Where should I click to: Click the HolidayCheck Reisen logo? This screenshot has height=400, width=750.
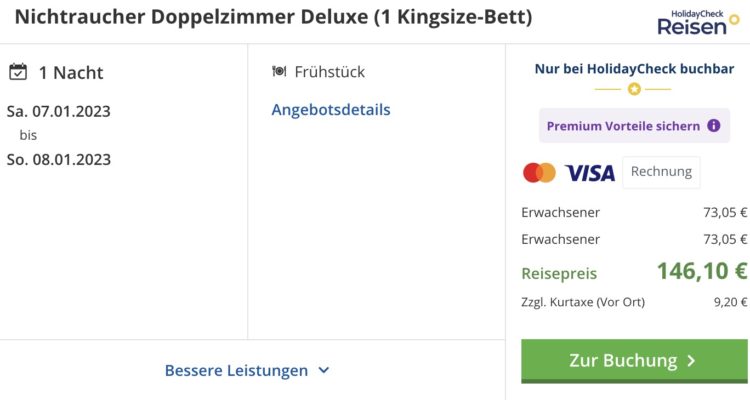(x=698, y=22)
